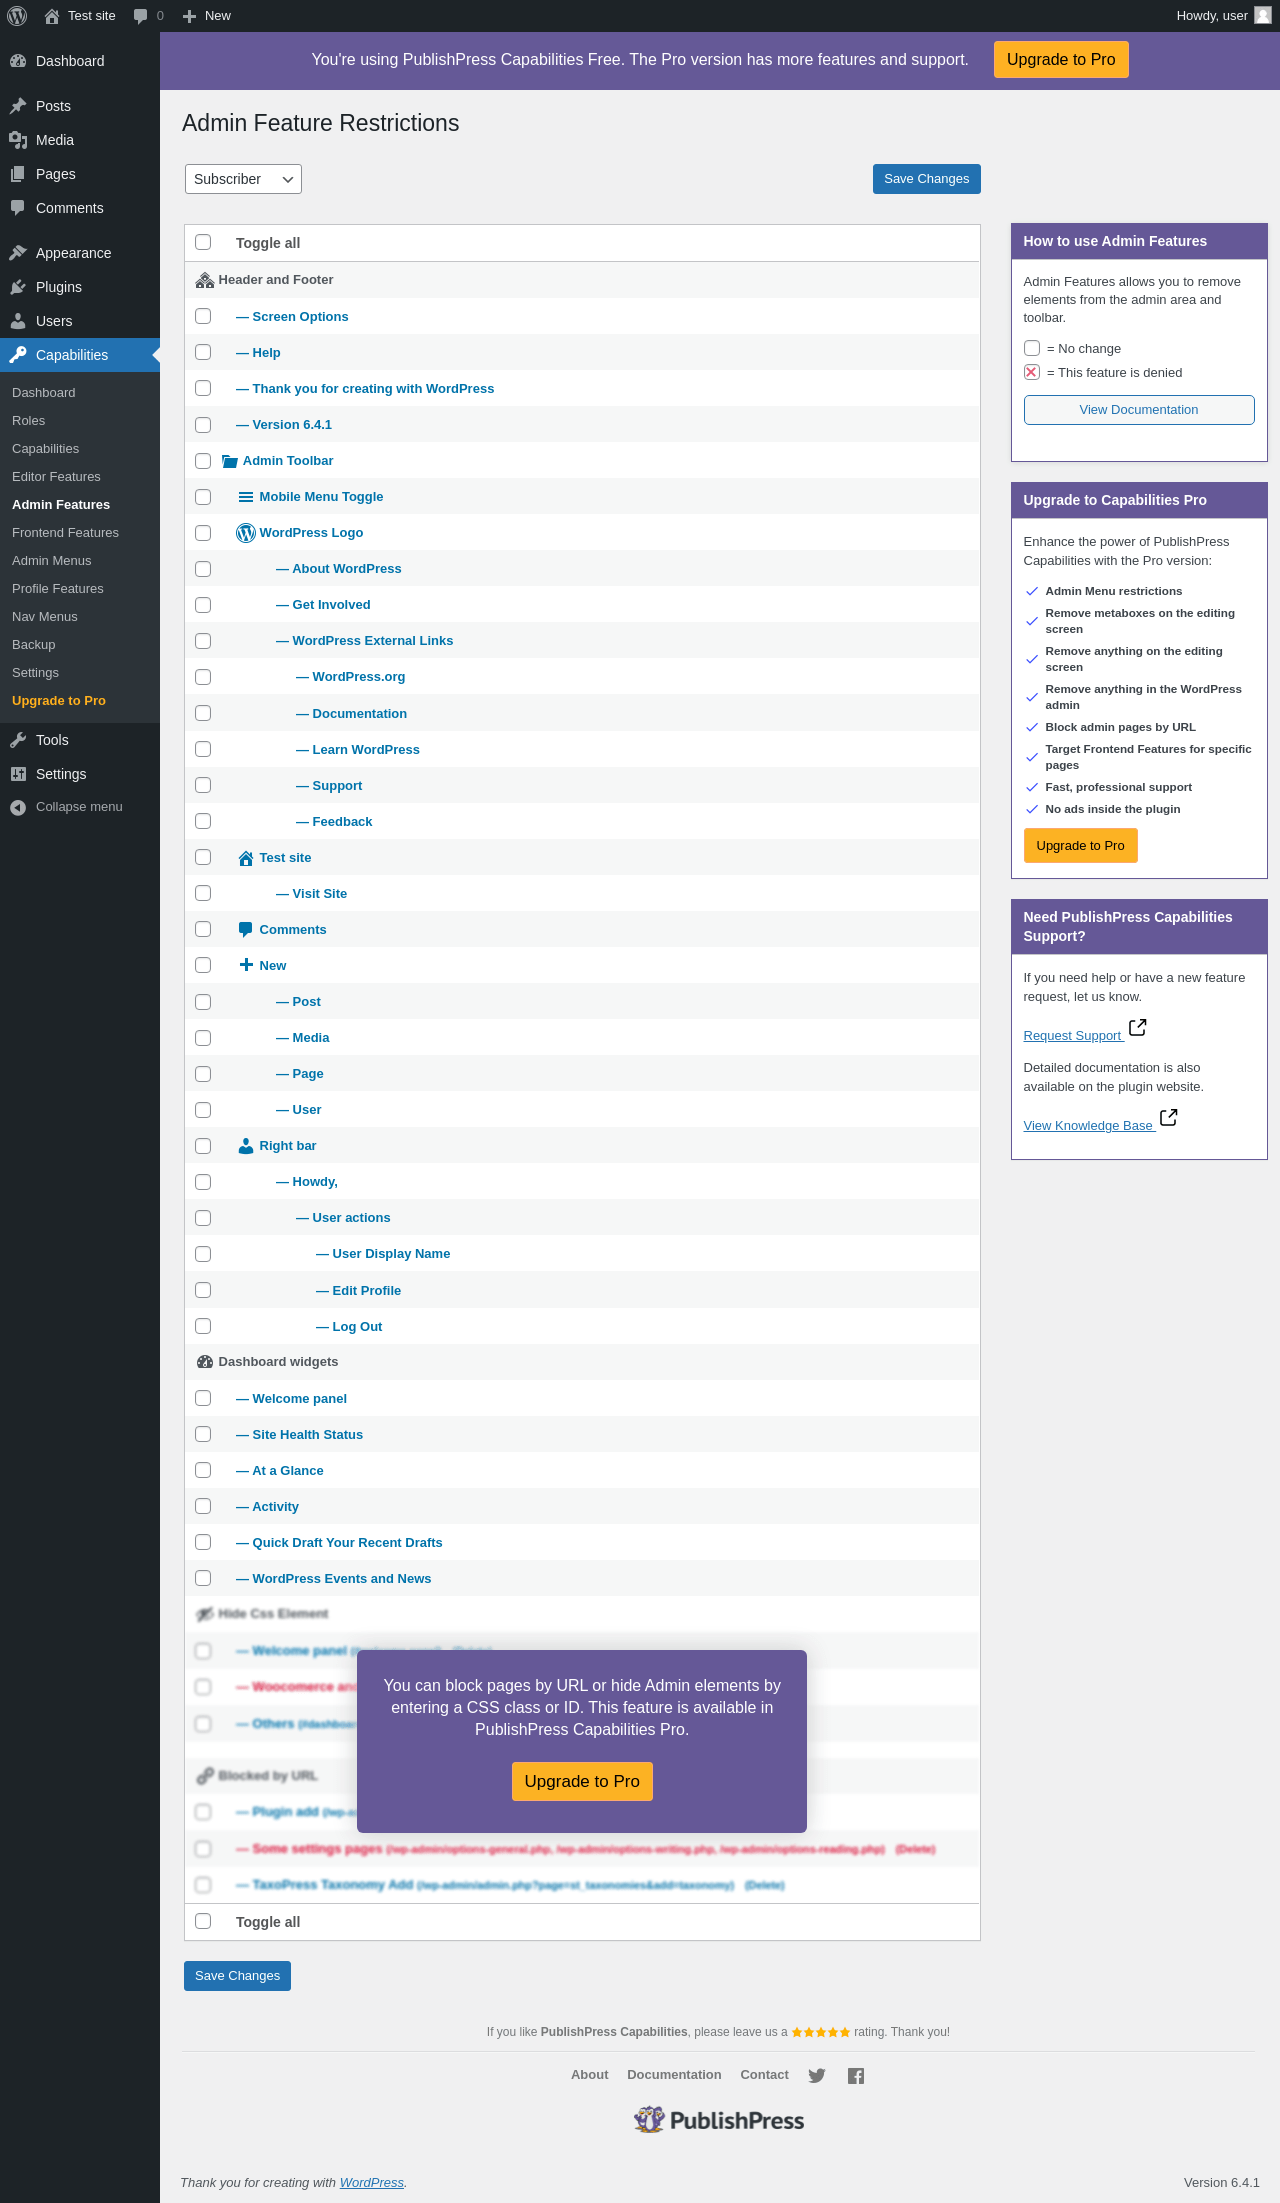The width and height of the screenshot is (1280, 2203).
Task: Check the bottom Toggle all checkbox
Action: pyautogui.click(x=203, y=1921)
